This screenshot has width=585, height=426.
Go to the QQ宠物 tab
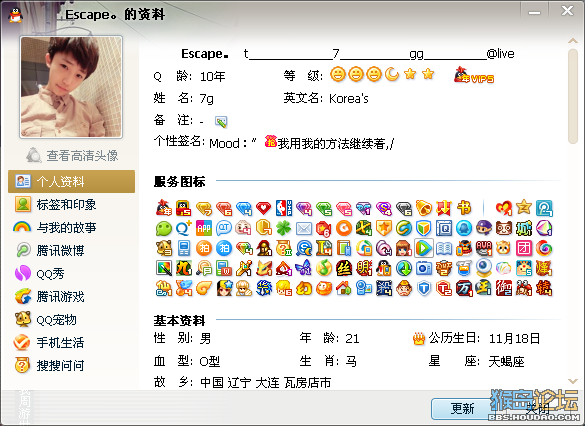pos(72,320)
